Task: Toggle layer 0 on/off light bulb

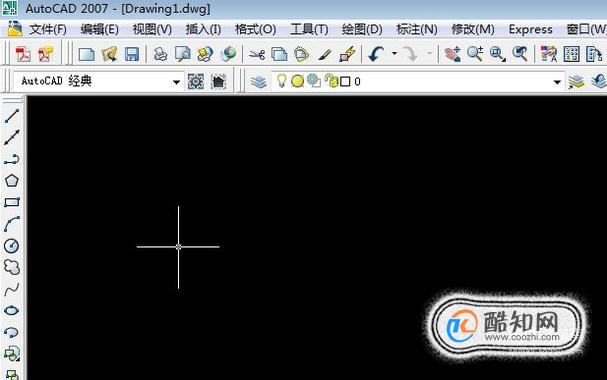Action: [281, 80]
